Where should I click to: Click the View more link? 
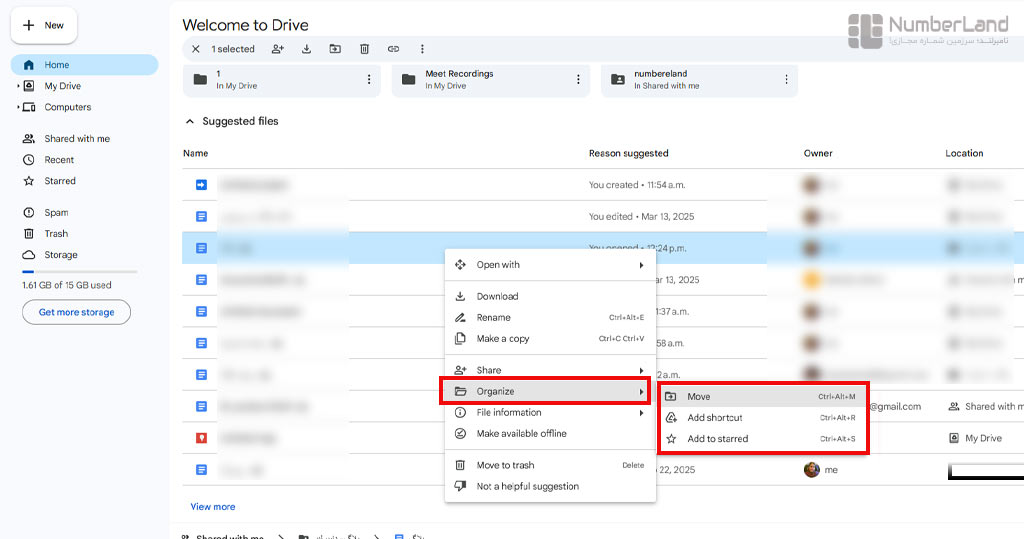pos(213,506)
